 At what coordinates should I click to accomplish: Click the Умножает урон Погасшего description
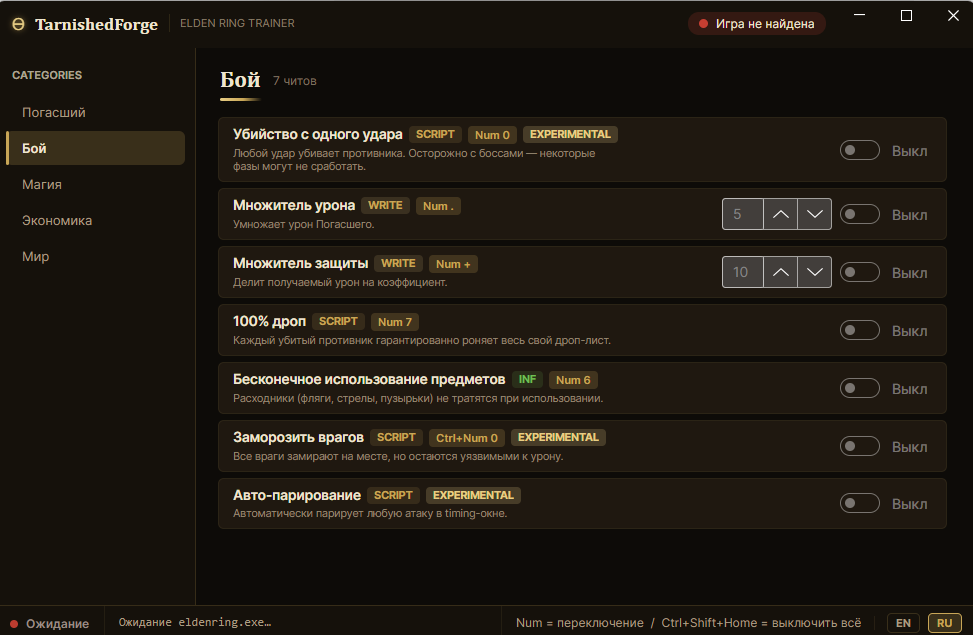pos(303,224)
